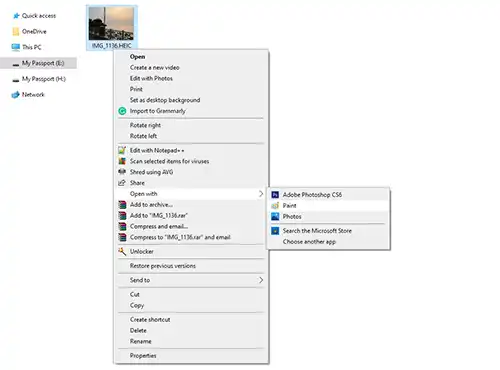Click the My Passport (E:) drive icon
500x370 pixels.
pyautogui.click(x=16, y=64)
